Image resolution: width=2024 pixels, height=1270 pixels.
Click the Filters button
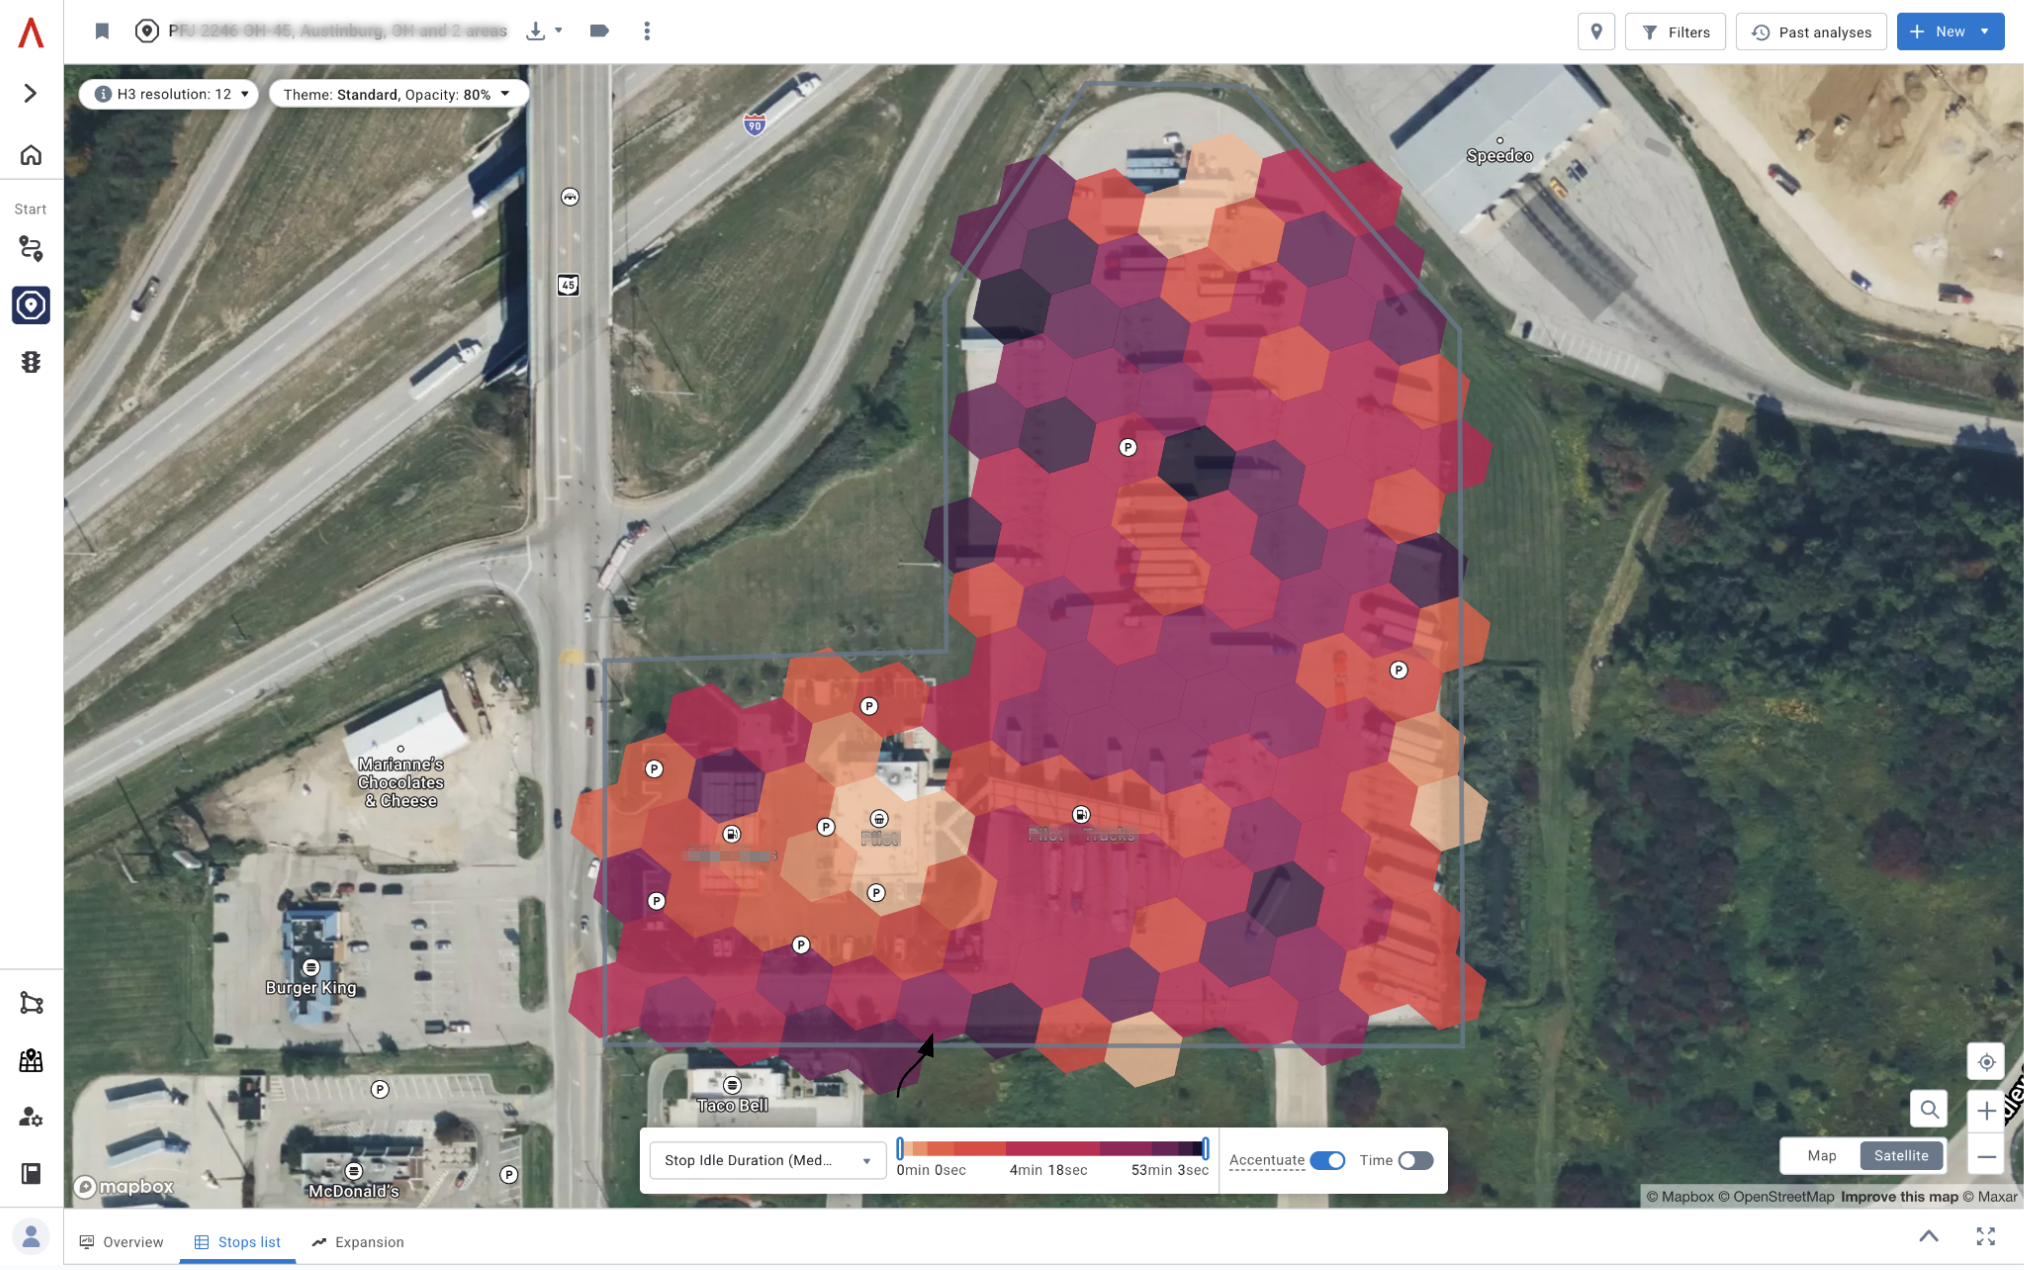pyautogui.click(x=1676, y=32)
